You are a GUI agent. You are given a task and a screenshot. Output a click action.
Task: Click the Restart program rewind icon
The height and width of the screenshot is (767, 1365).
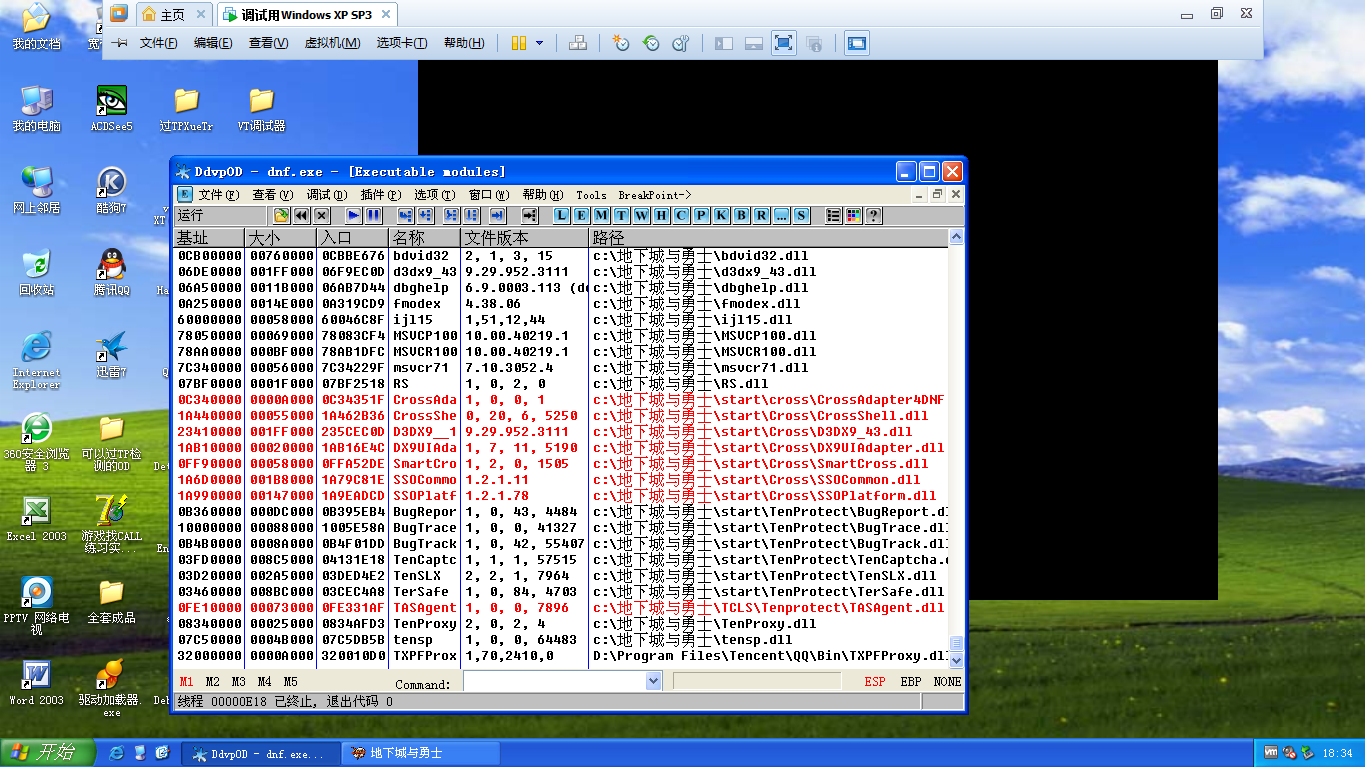pyautogui.click(x=301, y=215)
